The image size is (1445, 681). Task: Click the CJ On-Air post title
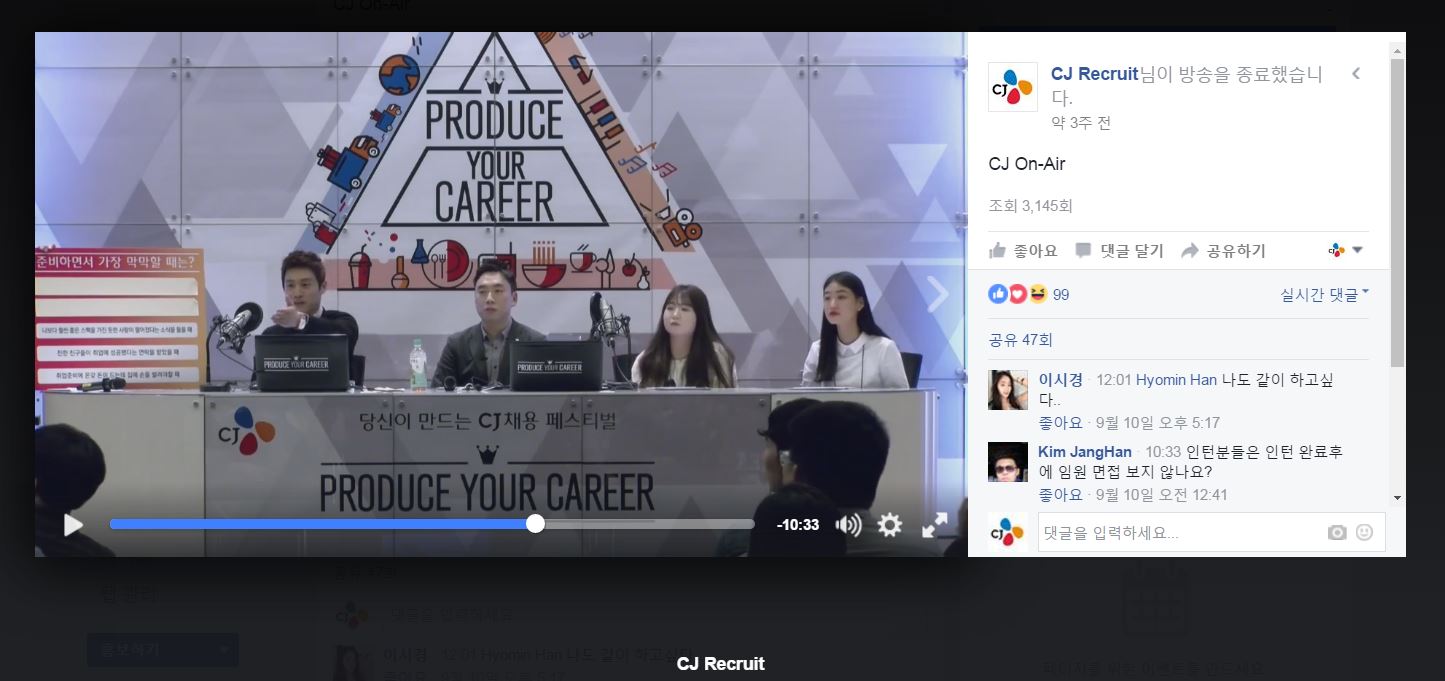click(1027, 164)
